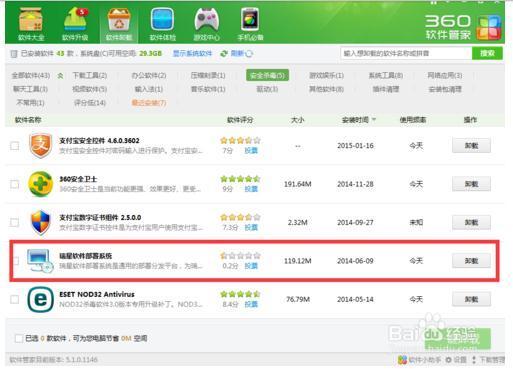The height and width of the screenshot is (369, 513).
Task: Click Alipay security control shield icon
Action: pos(40,145)
